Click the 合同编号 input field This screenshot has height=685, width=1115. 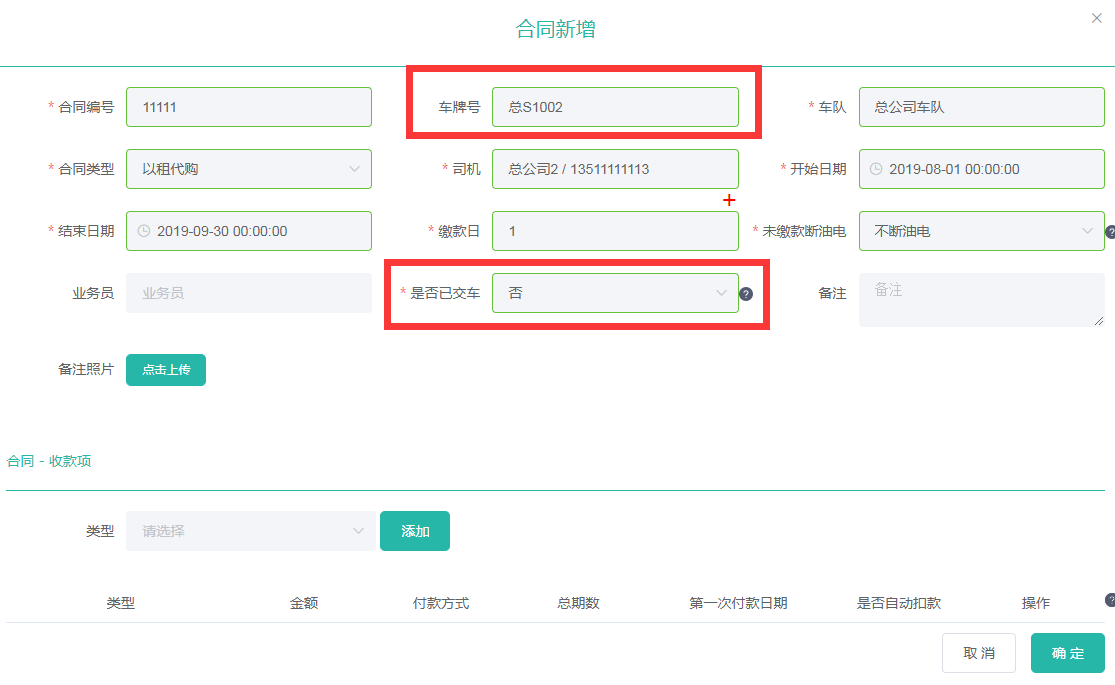pos(248,107)
